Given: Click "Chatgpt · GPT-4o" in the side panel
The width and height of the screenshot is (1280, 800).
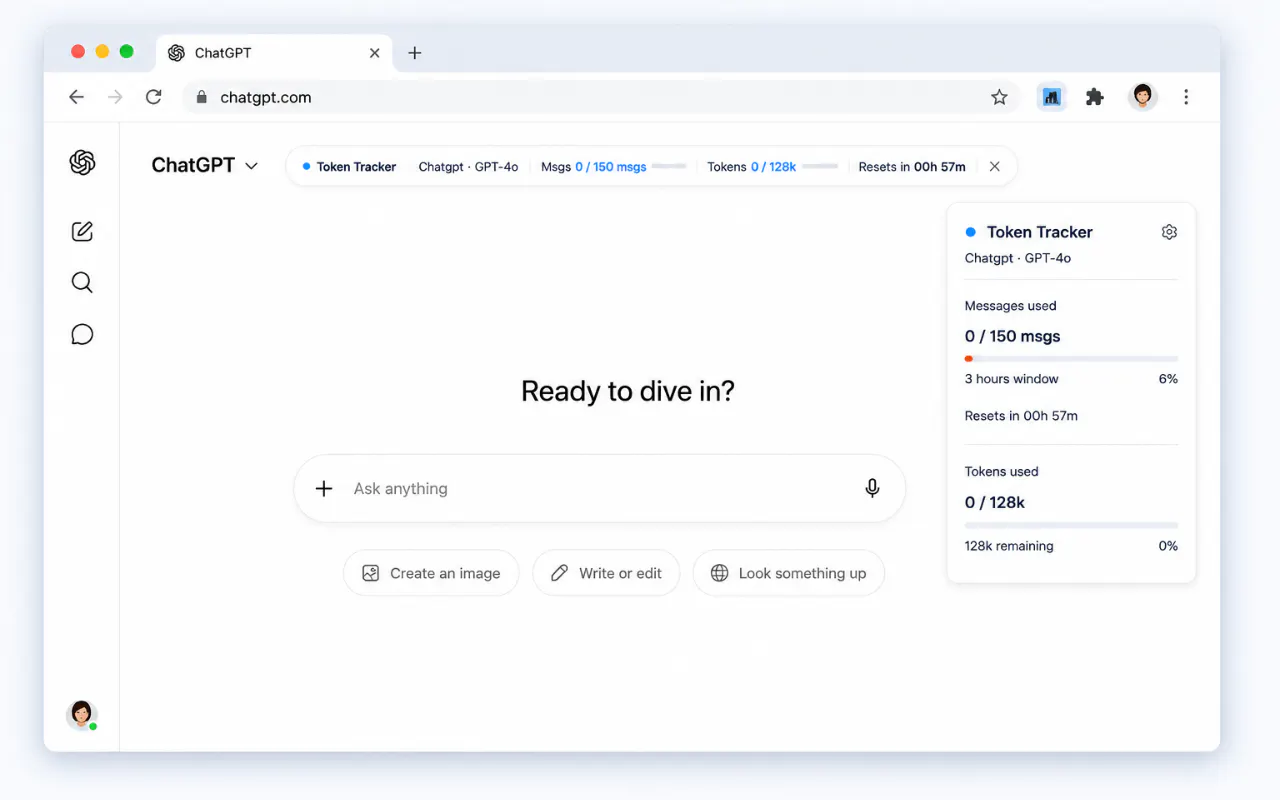Looking at the screenshot, I should click(1018, 258).
